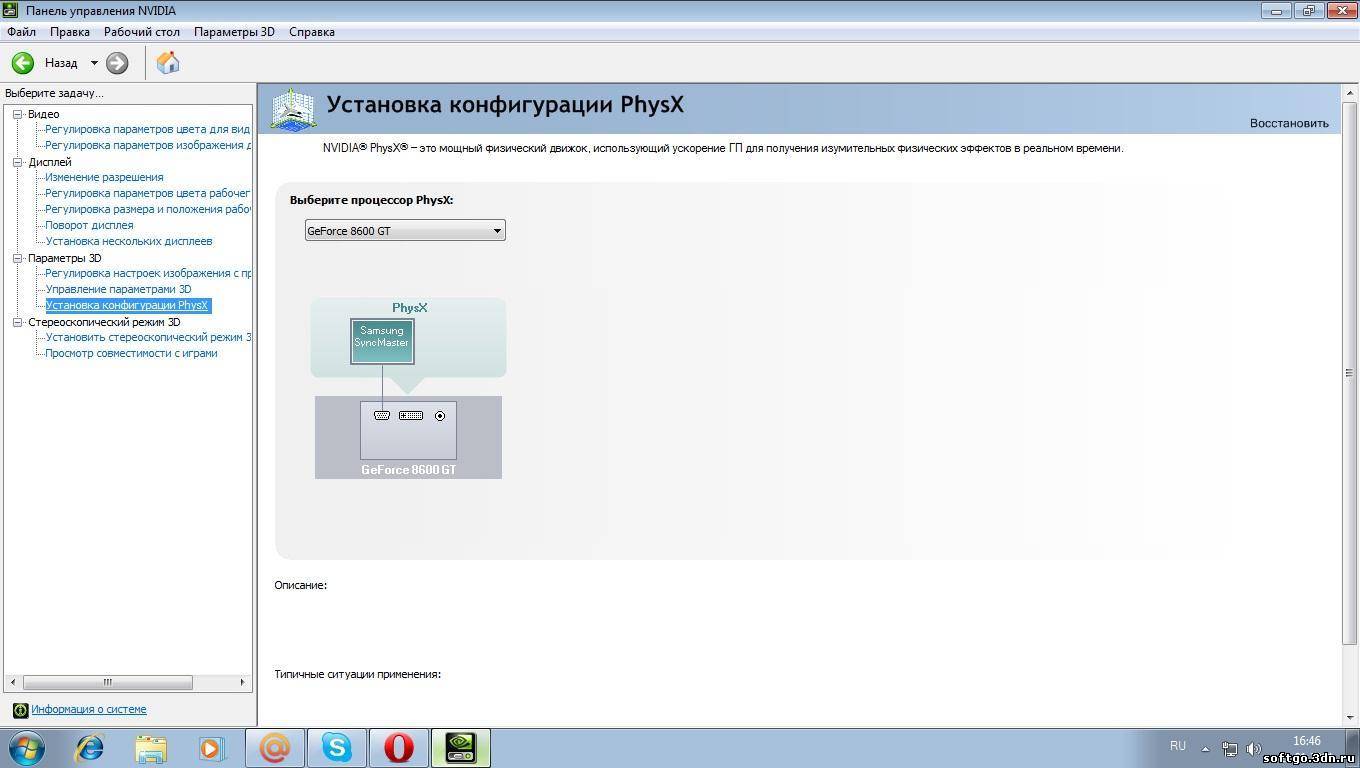Click the volume speaker tray icon
The image size is (1360, 768).
(1254, 748)
